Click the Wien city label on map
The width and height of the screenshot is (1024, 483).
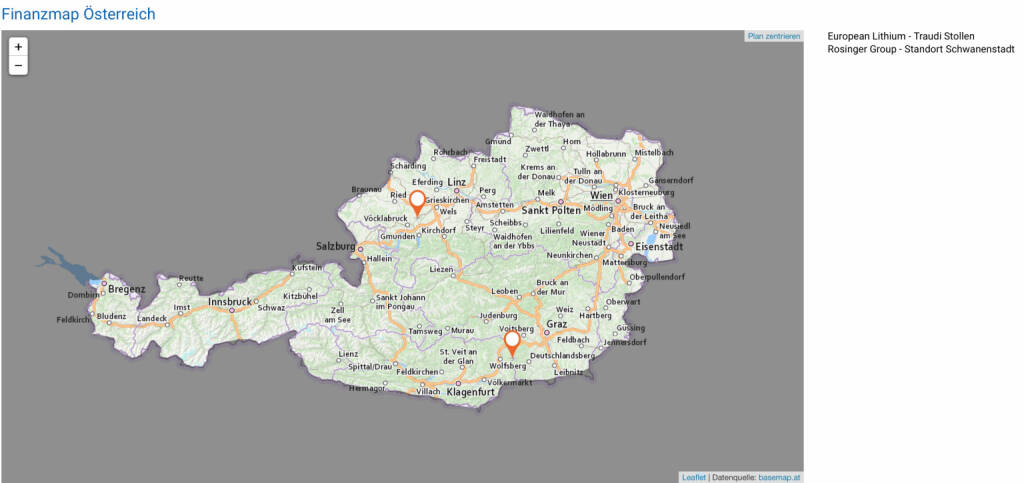point(601,195)
